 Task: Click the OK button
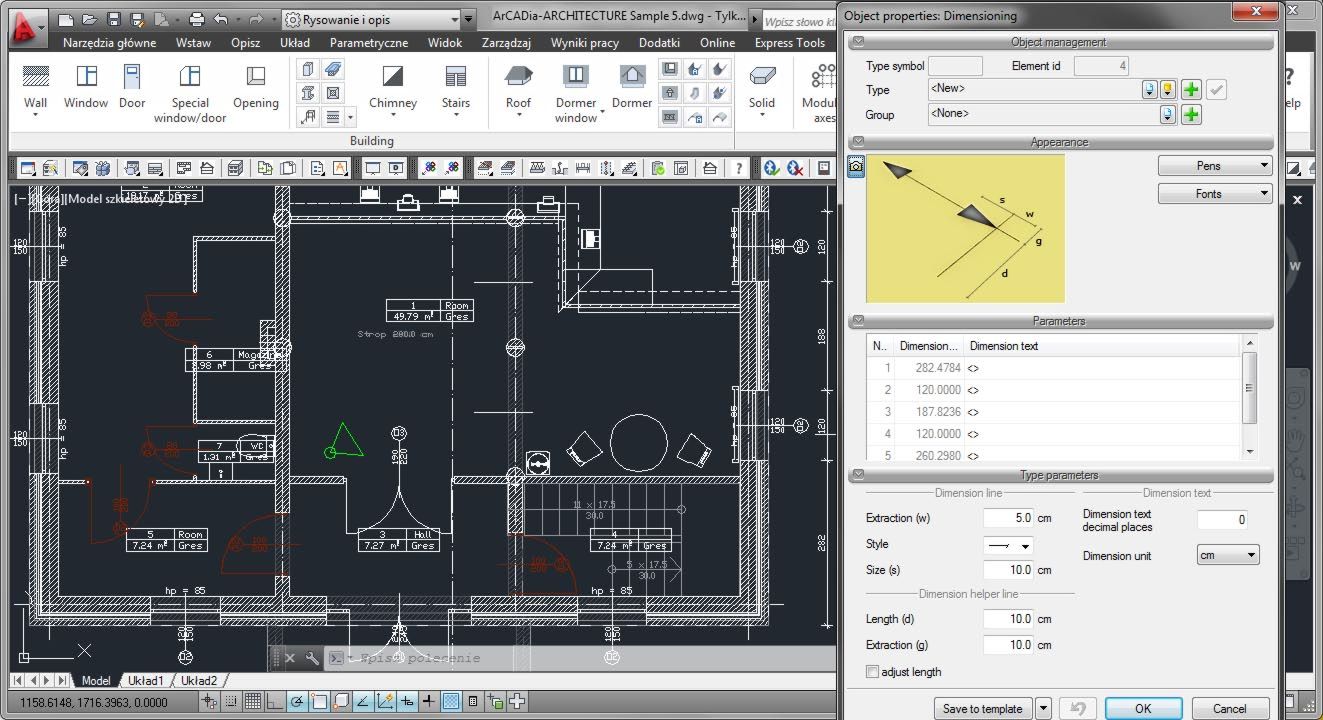click(x=1143, y=708)
